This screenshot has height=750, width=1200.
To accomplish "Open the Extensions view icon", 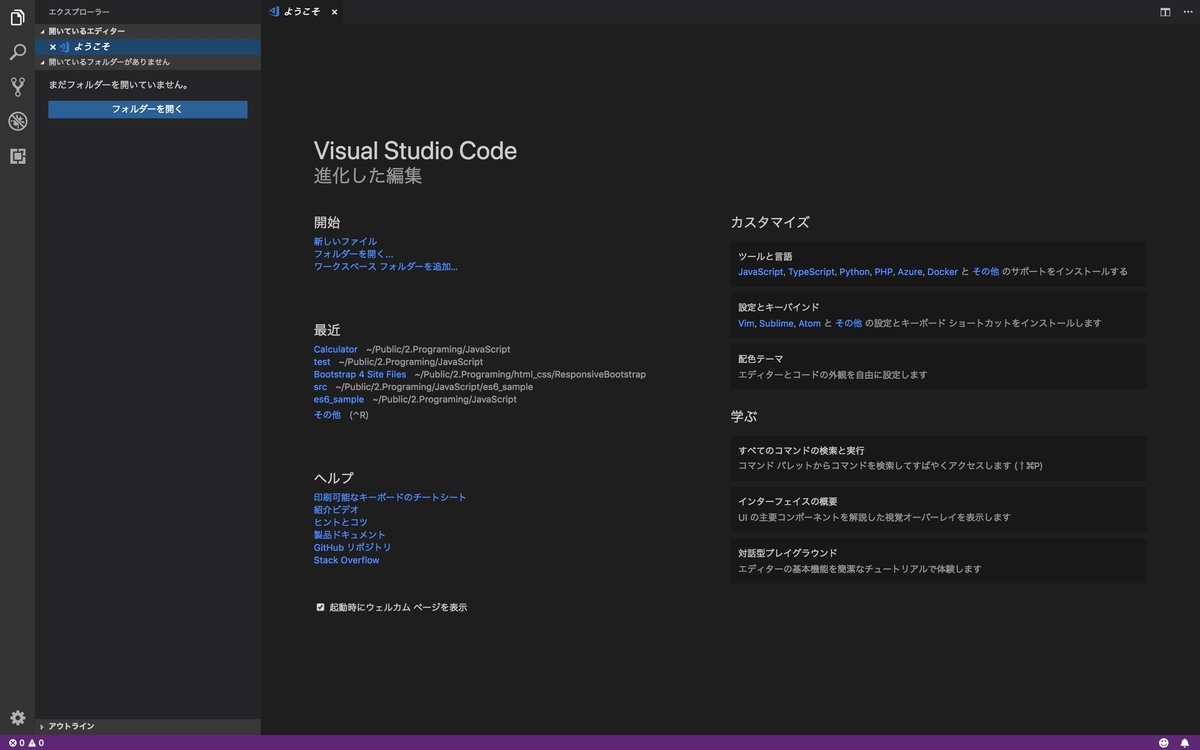I will (17, 156).
